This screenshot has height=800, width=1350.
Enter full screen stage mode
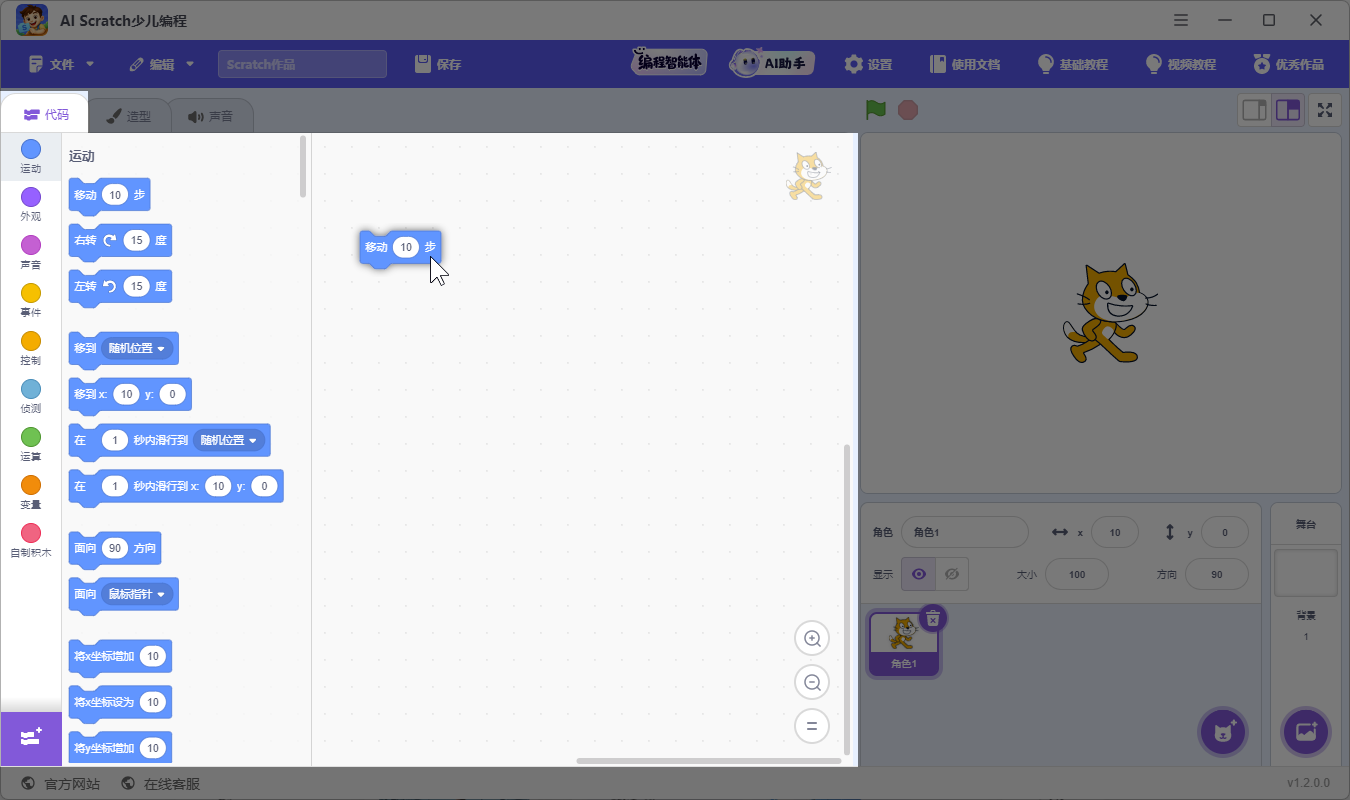pos(1325,110)
